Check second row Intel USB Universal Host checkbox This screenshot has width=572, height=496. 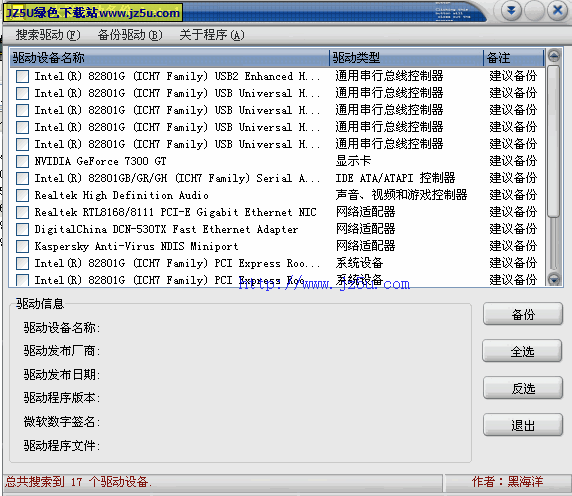23,94
